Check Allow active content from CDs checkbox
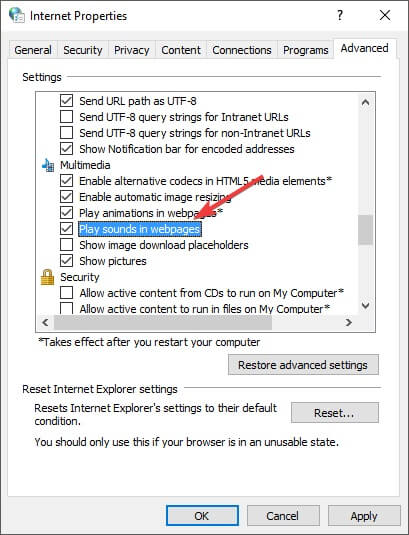 [67, 293]
